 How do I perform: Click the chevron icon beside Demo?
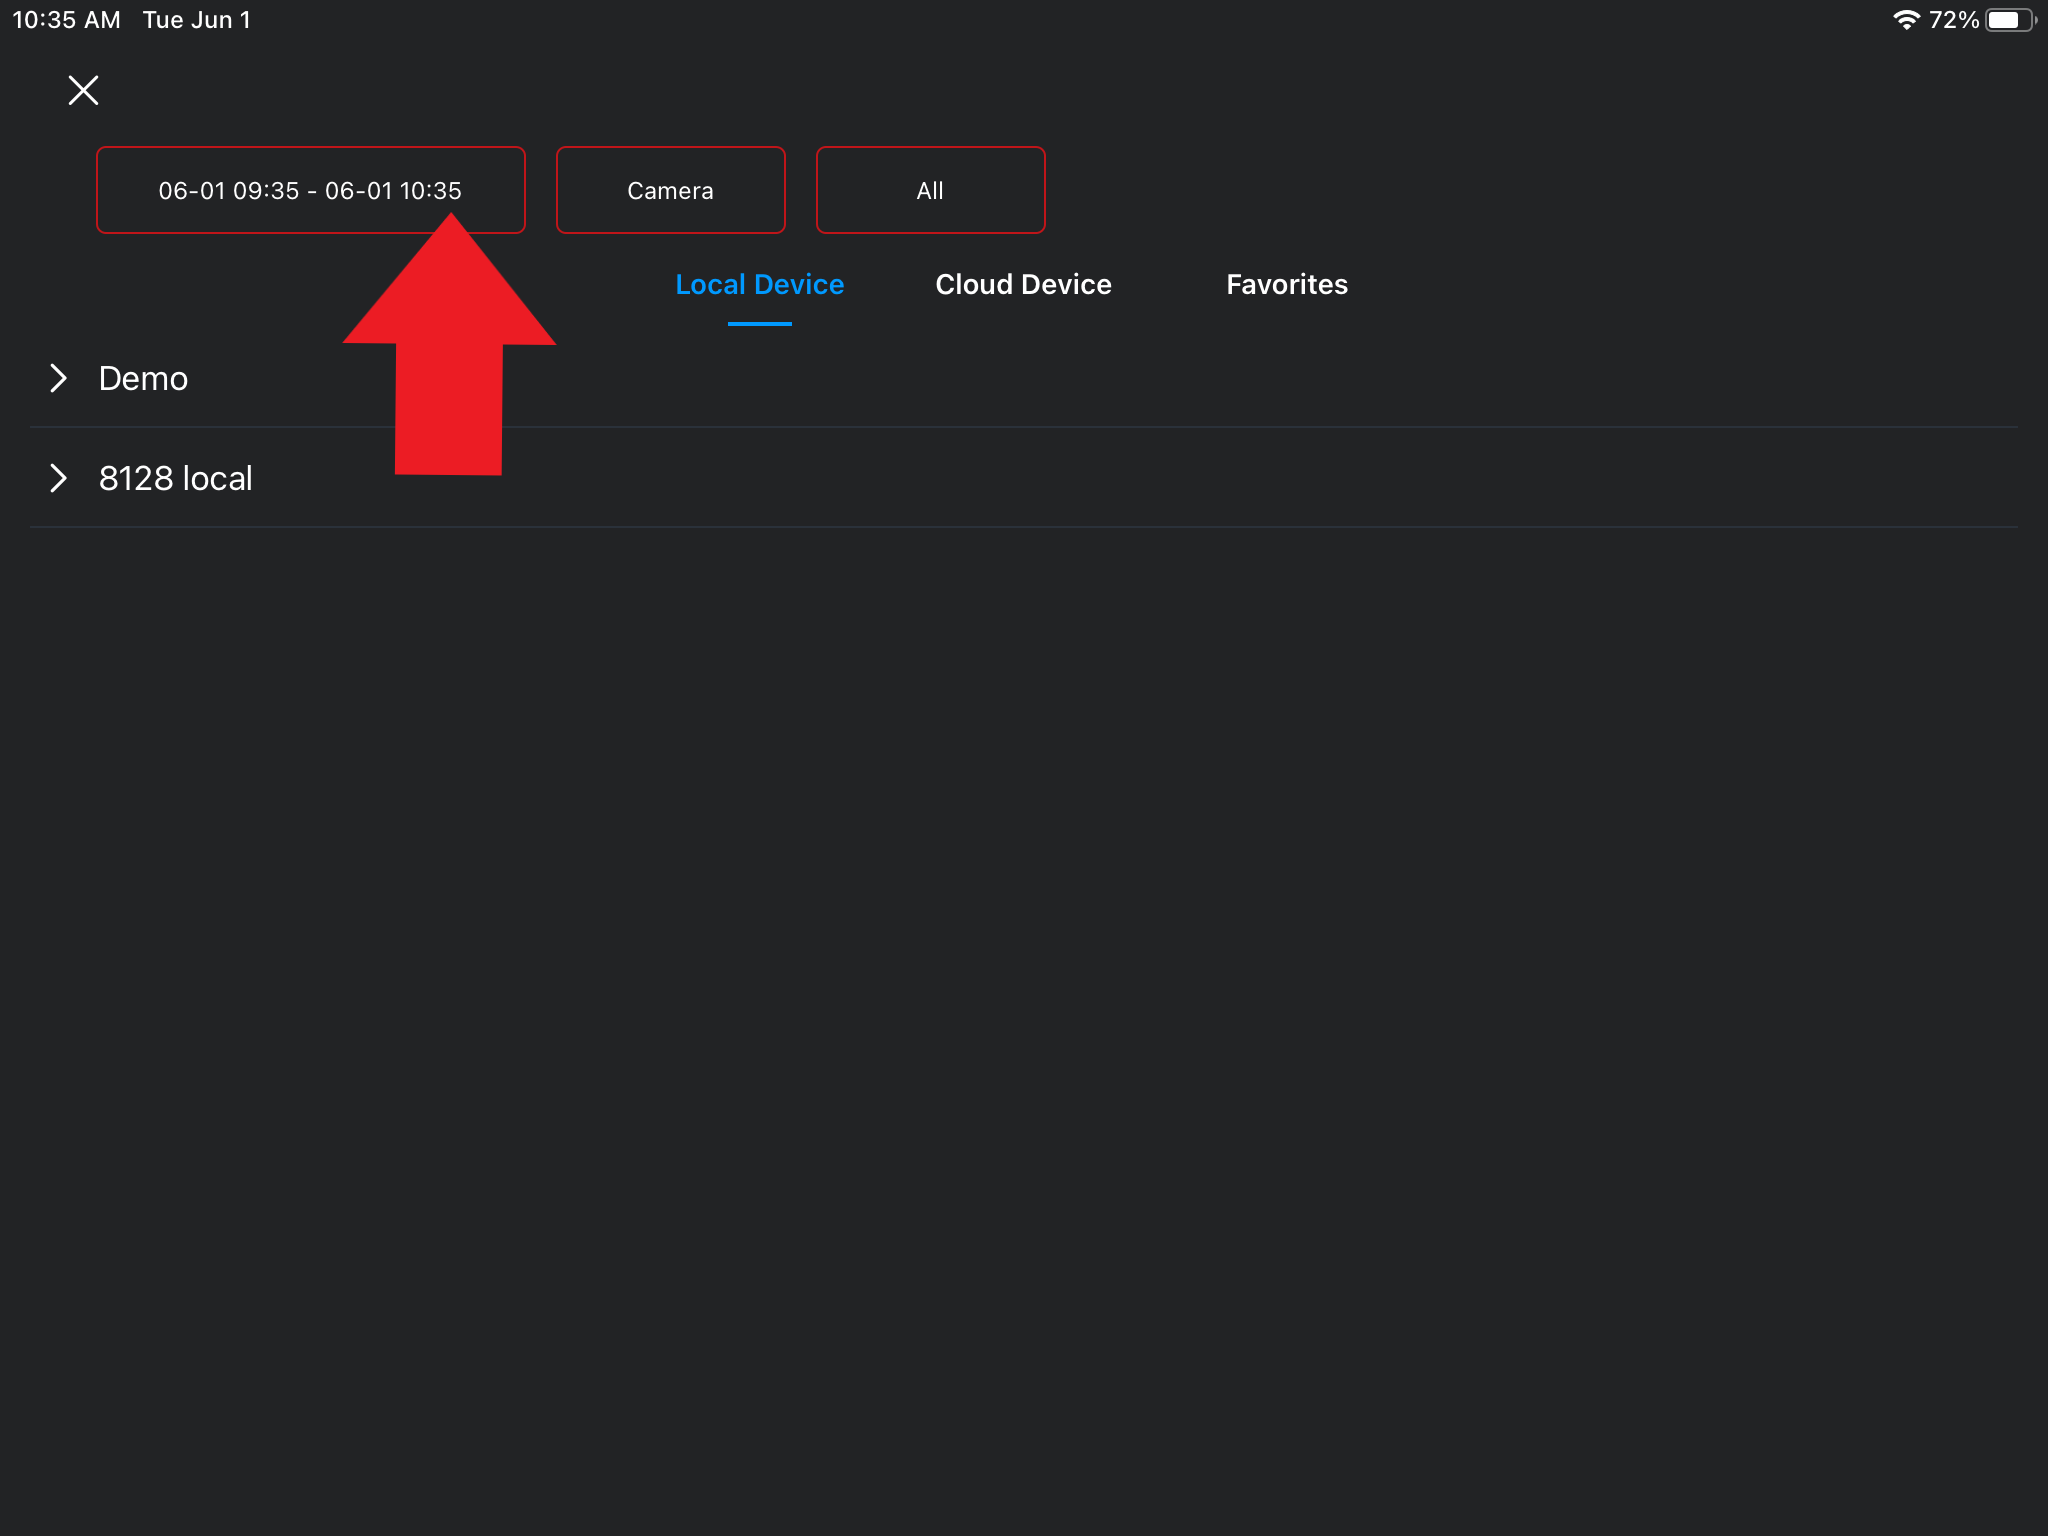click(x=59, y=378)
